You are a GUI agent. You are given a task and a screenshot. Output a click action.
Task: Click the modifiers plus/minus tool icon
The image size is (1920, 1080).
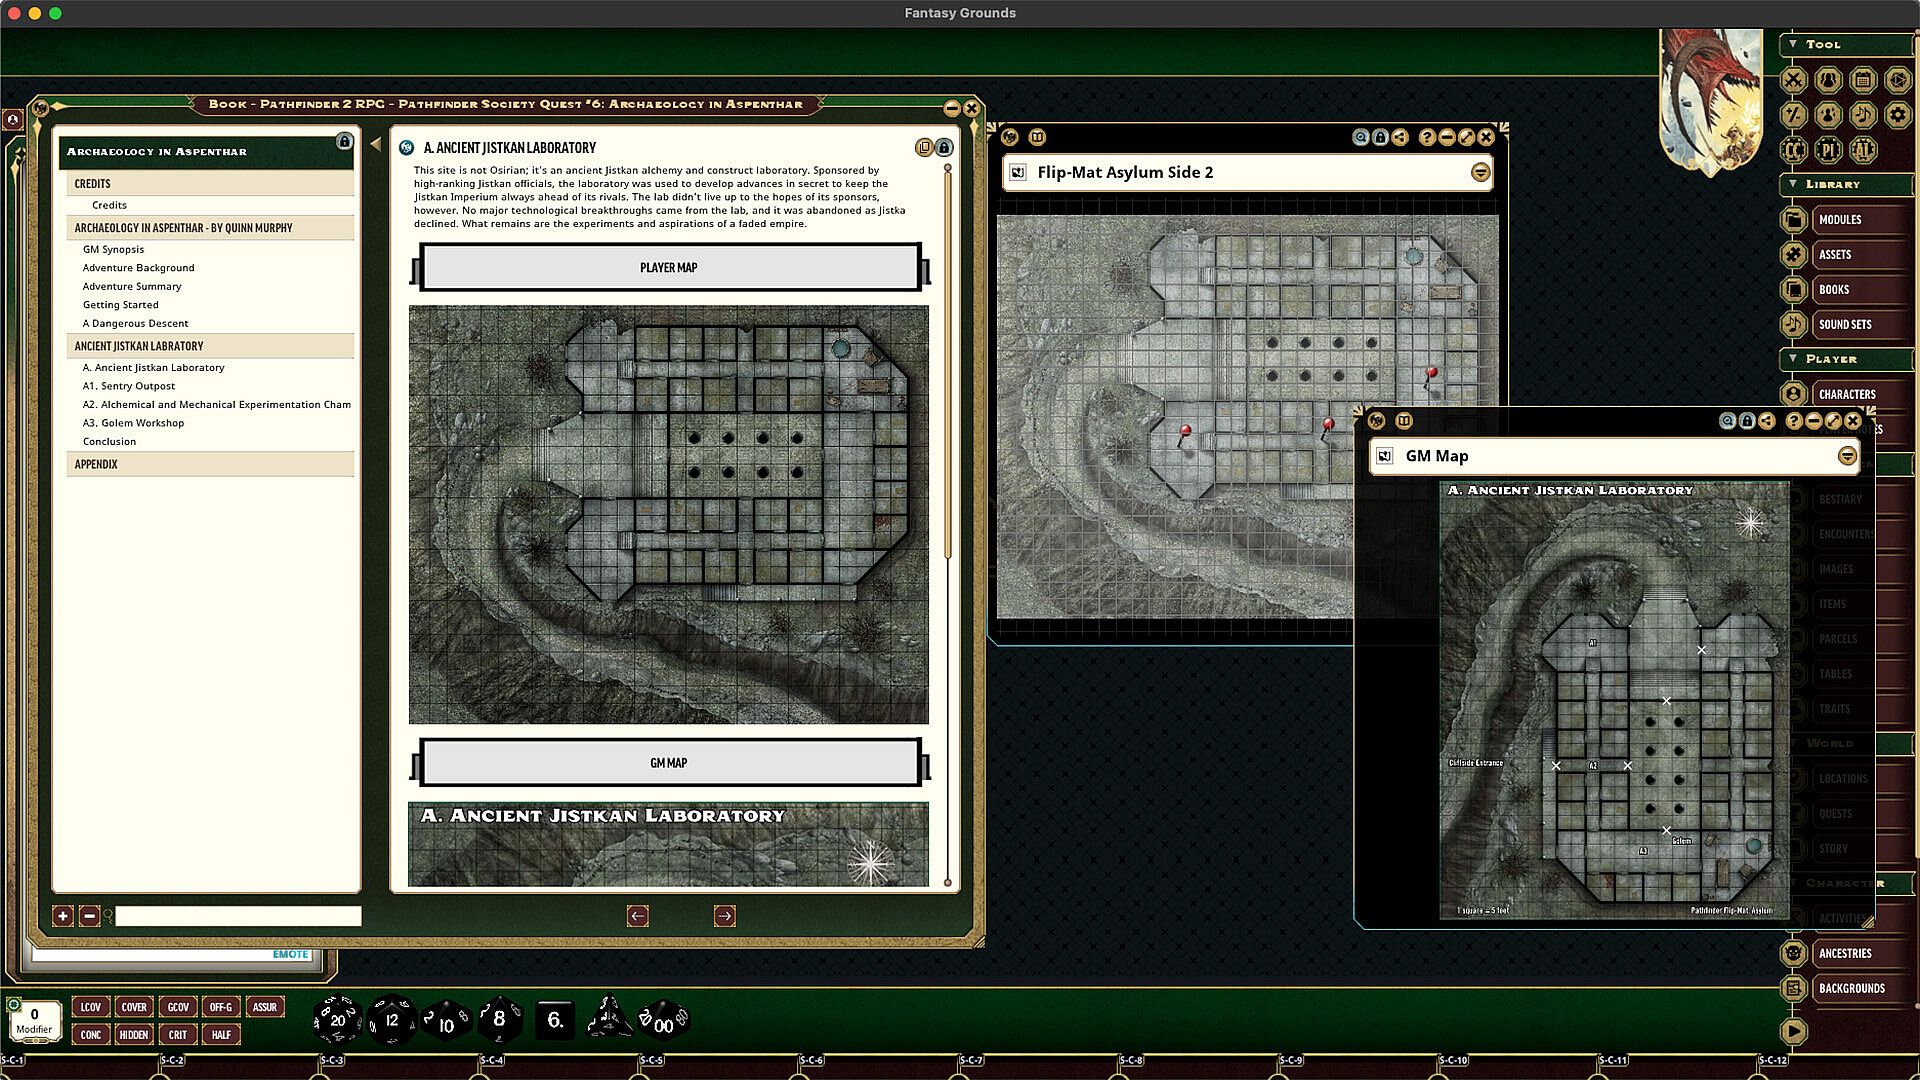1794,115
